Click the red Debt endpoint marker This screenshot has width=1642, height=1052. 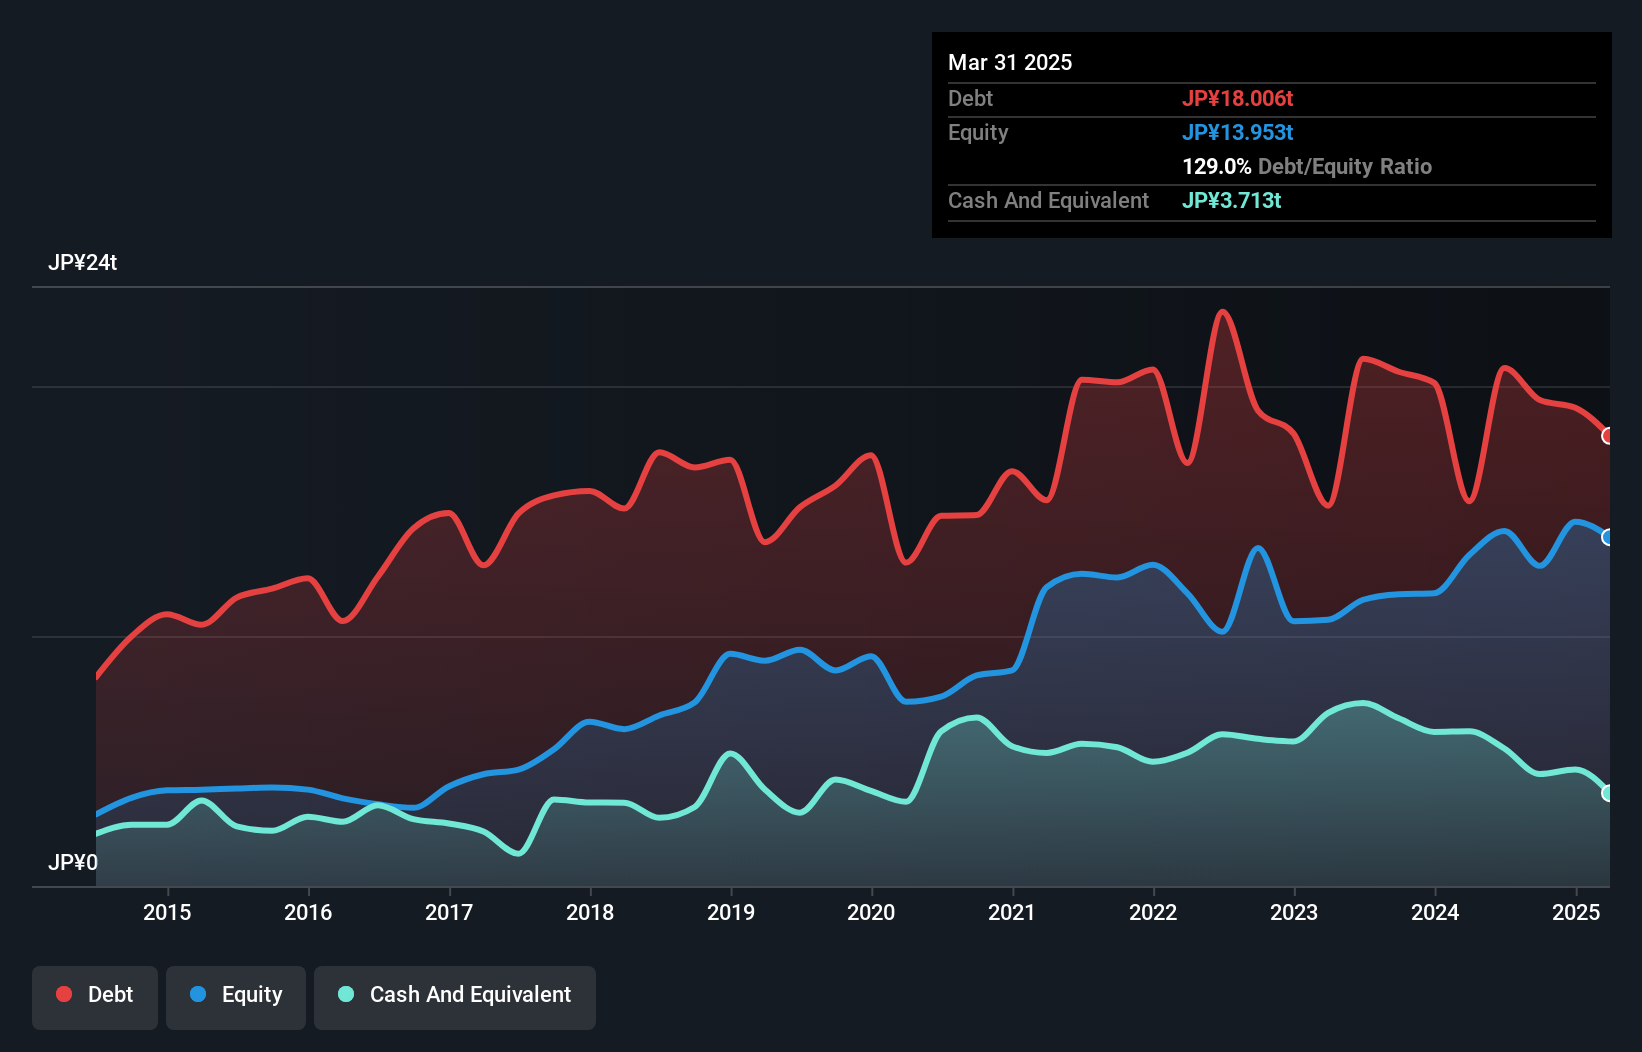pos(1608,436)
